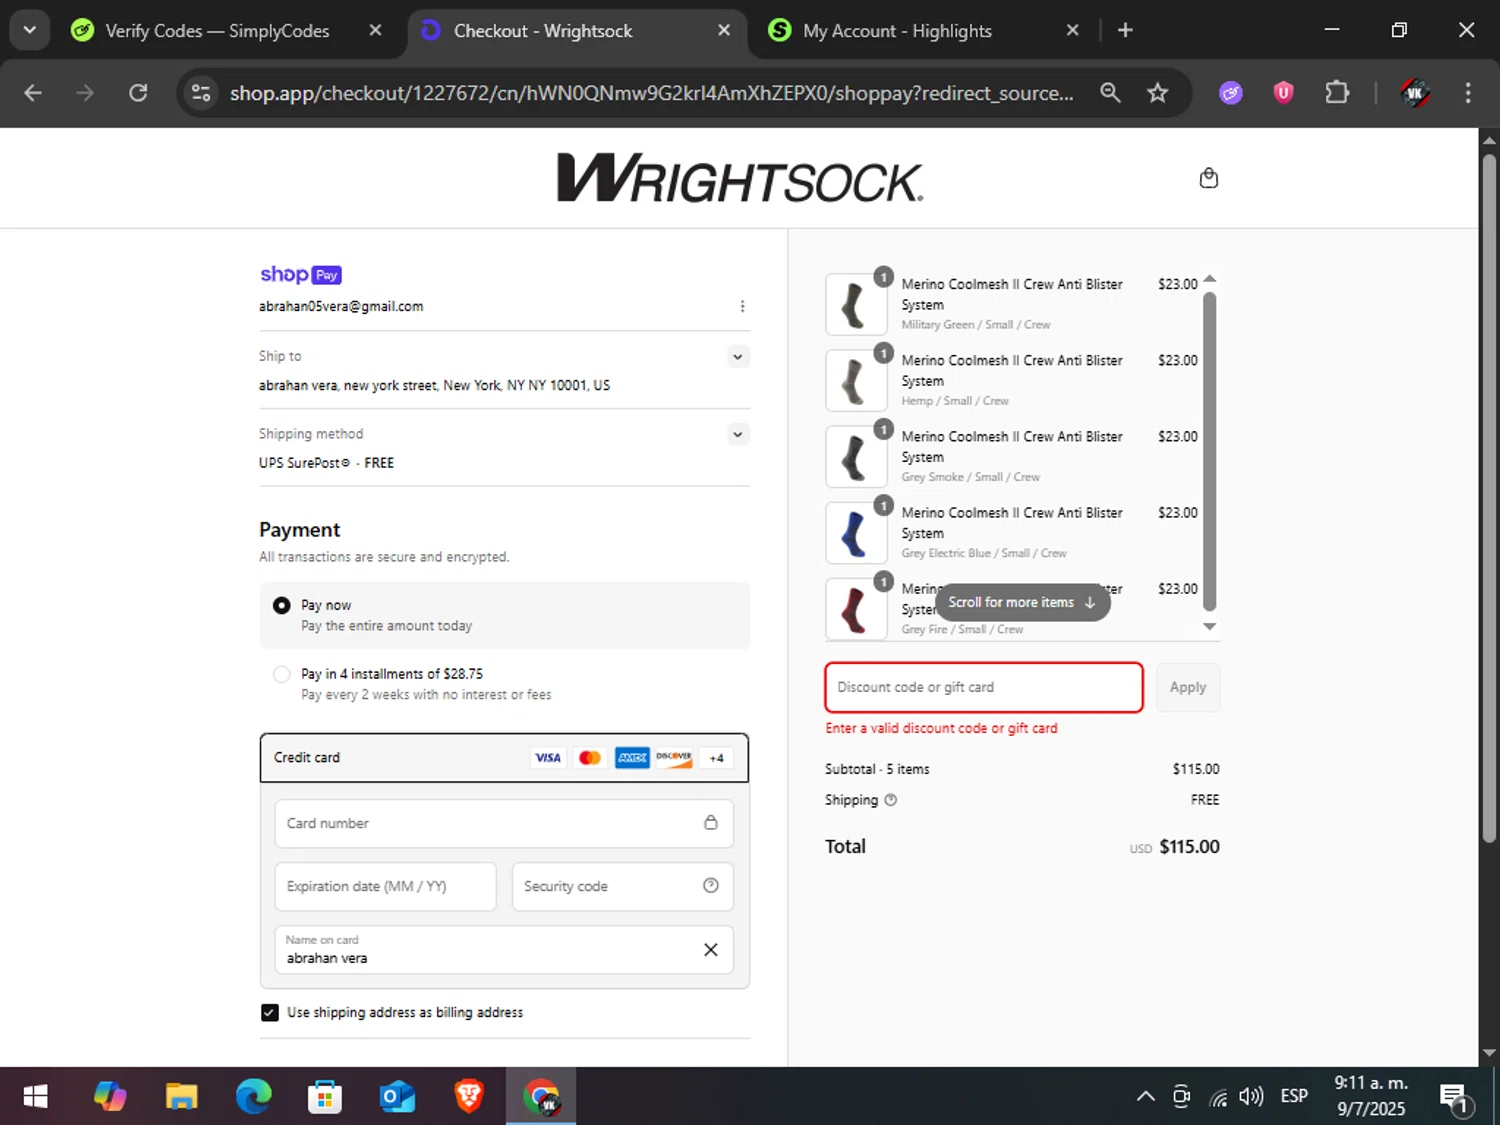Click the Visa card logo
Viewport: 1500px width, 1125px height.
tap(548, 757)
